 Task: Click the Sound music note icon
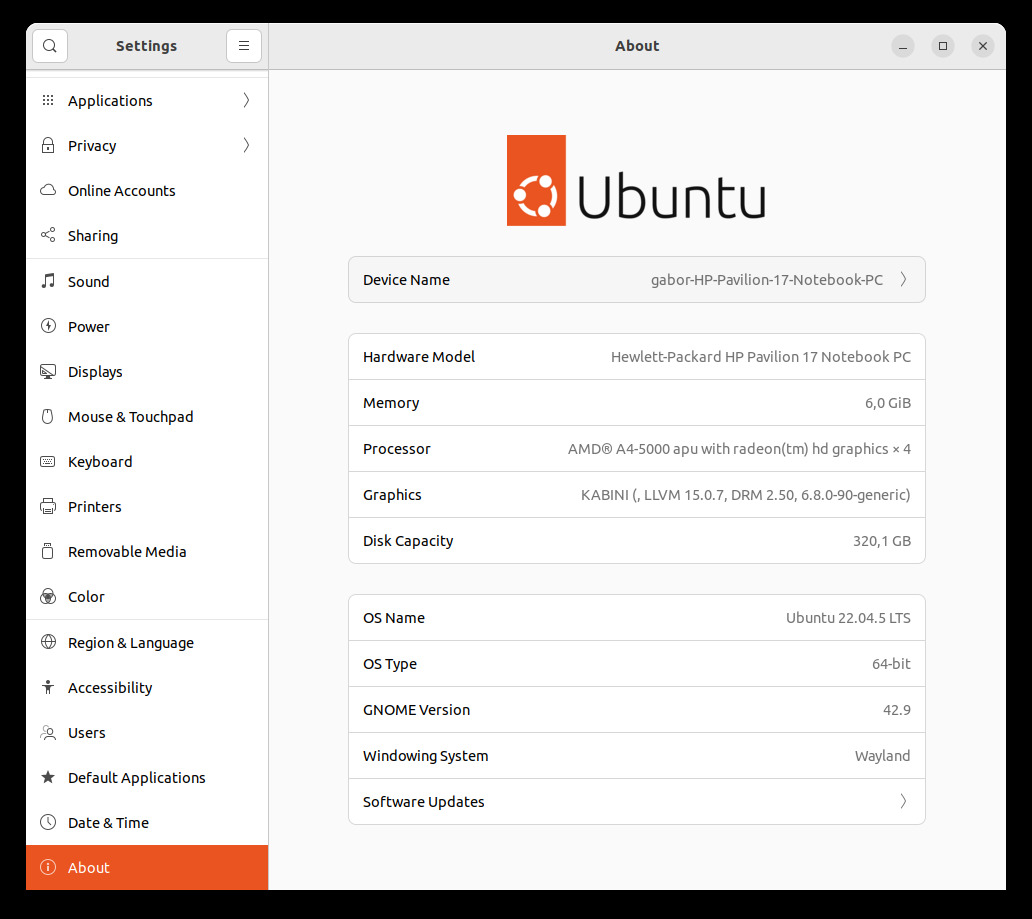click(x=48, y=281)
